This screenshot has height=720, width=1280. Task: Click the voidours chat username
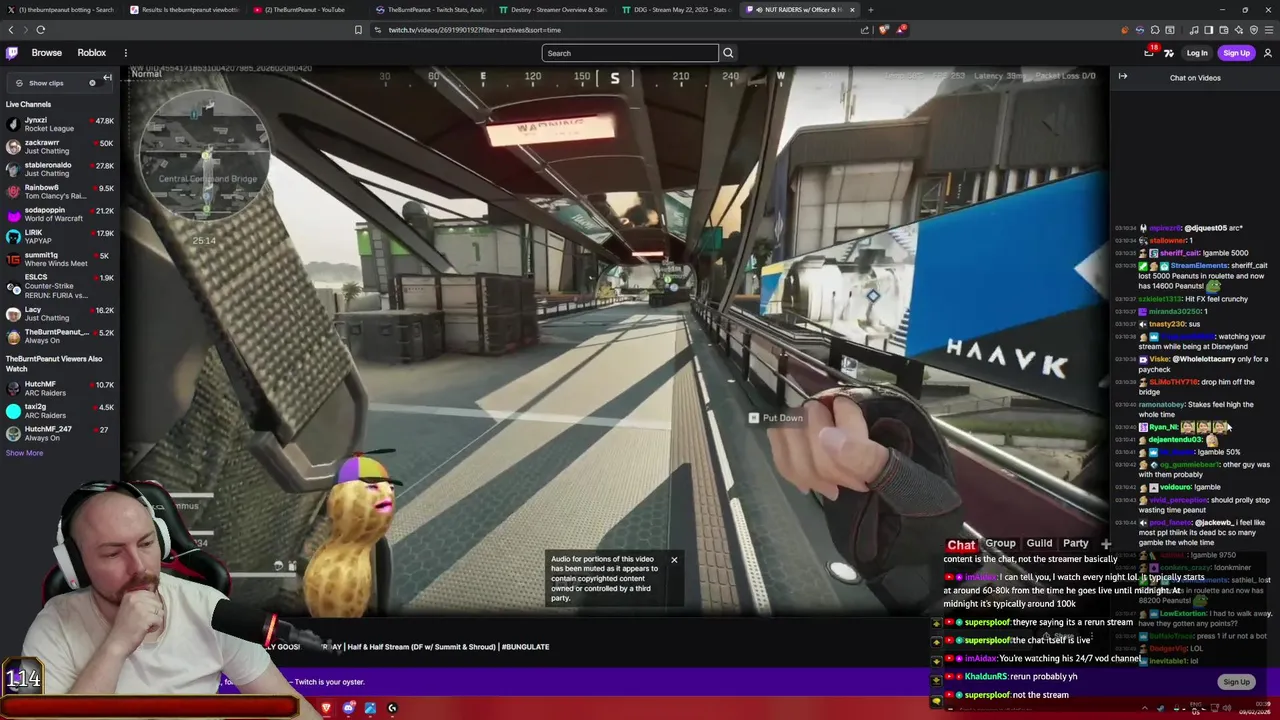pyautogui.click(x=1176, y=487)
